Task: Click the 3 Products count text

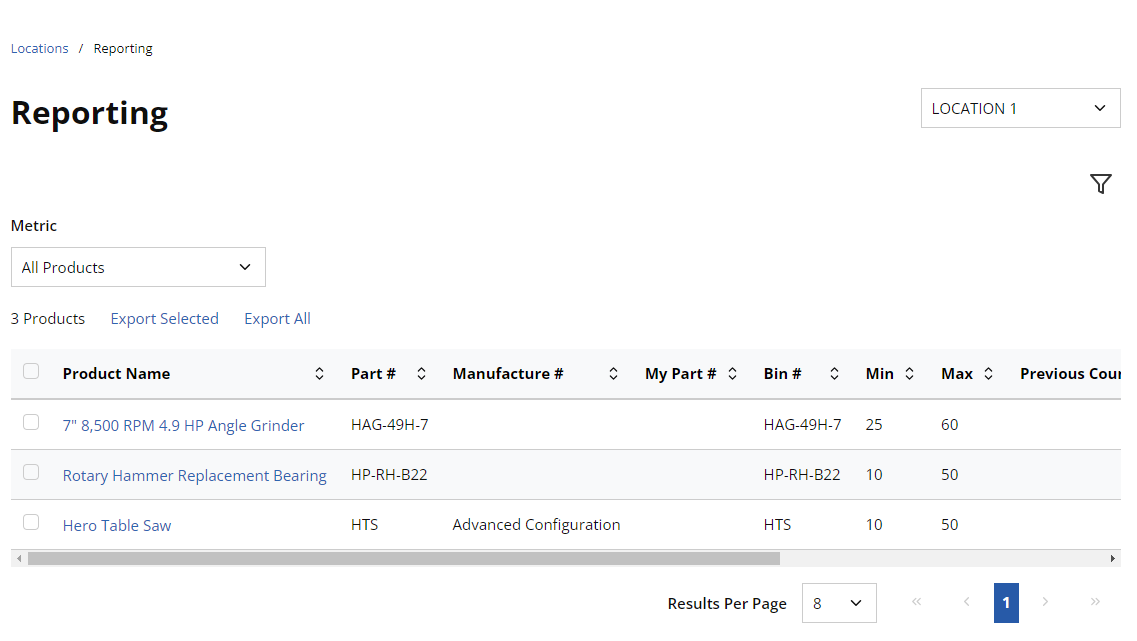Action: point(48,319)
